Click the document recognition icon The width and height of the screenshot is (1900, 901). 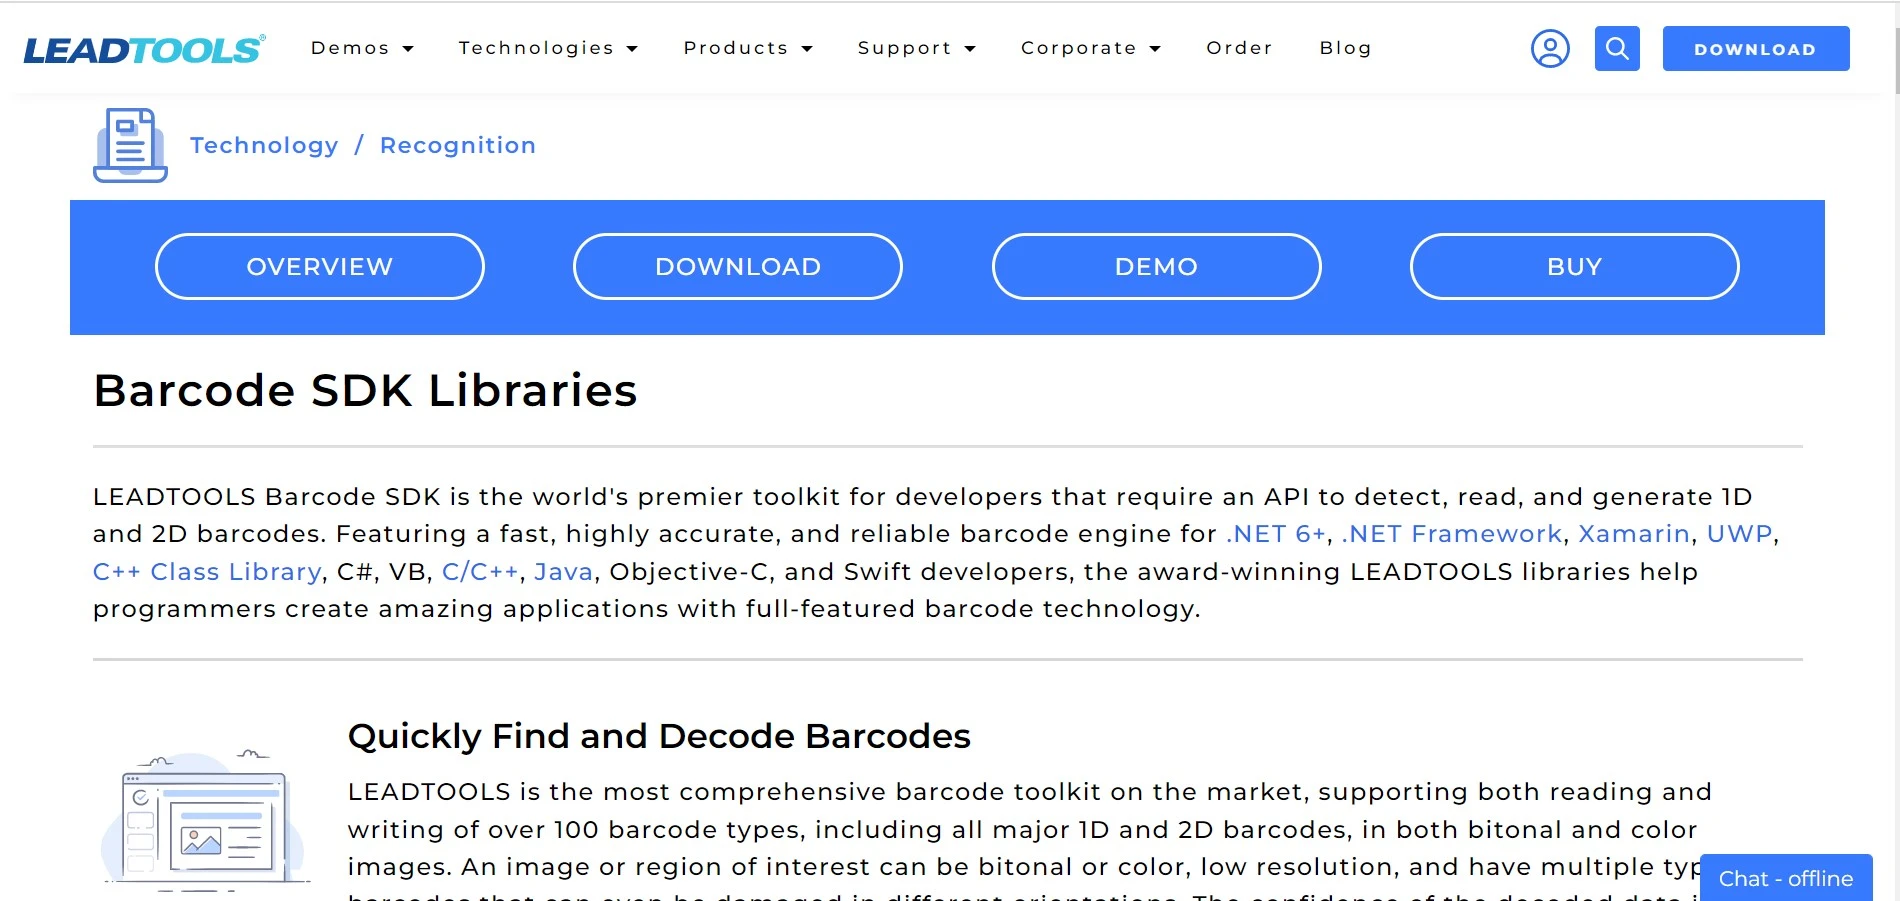point(130,146)
